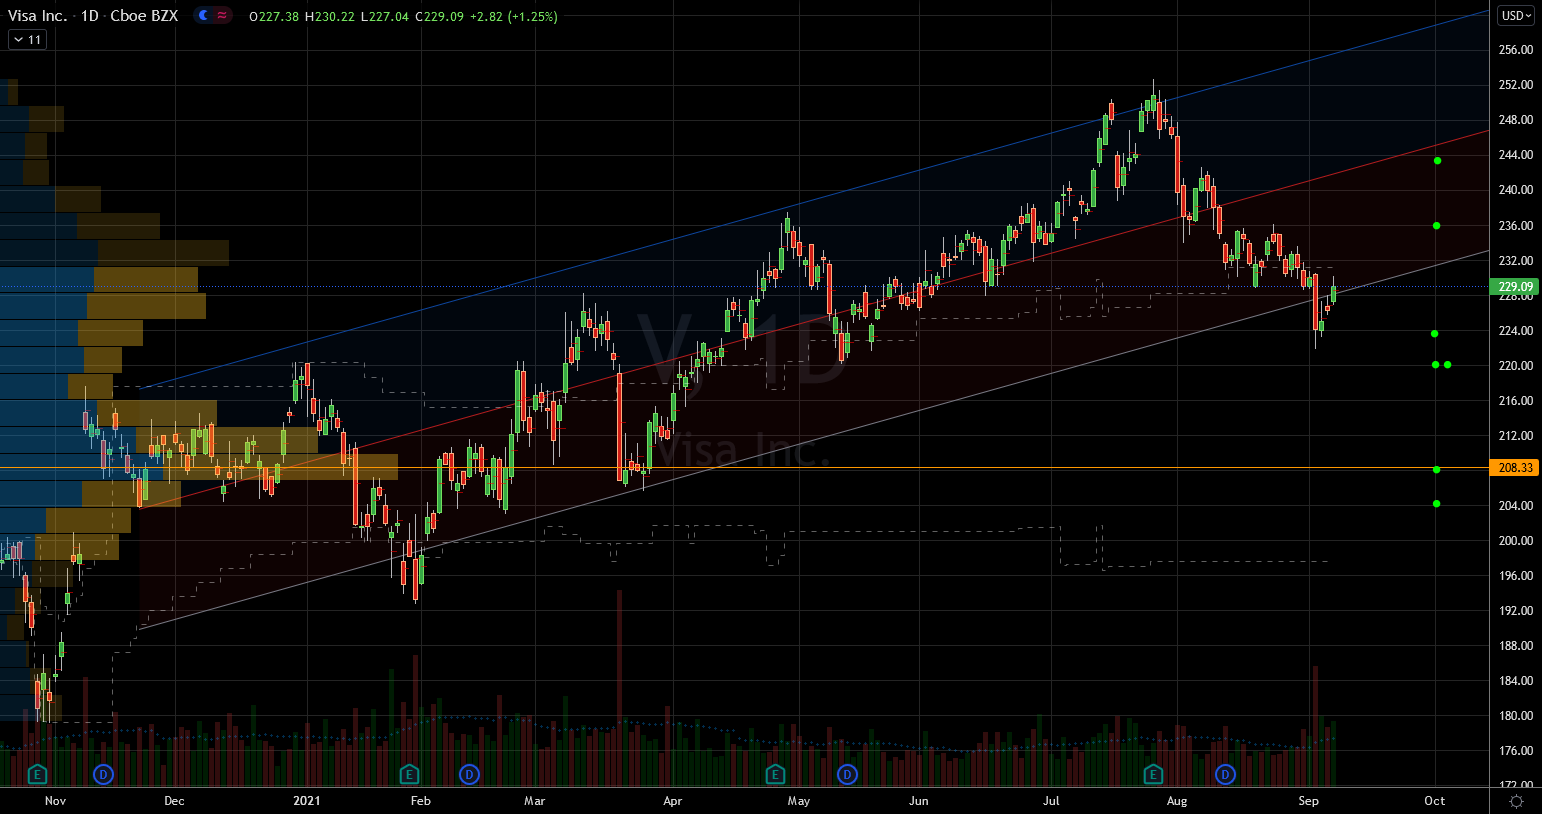Click the 232.00 price axis label
The width and height of the screenshot is (1542, 814).
tap(1516, 261)
